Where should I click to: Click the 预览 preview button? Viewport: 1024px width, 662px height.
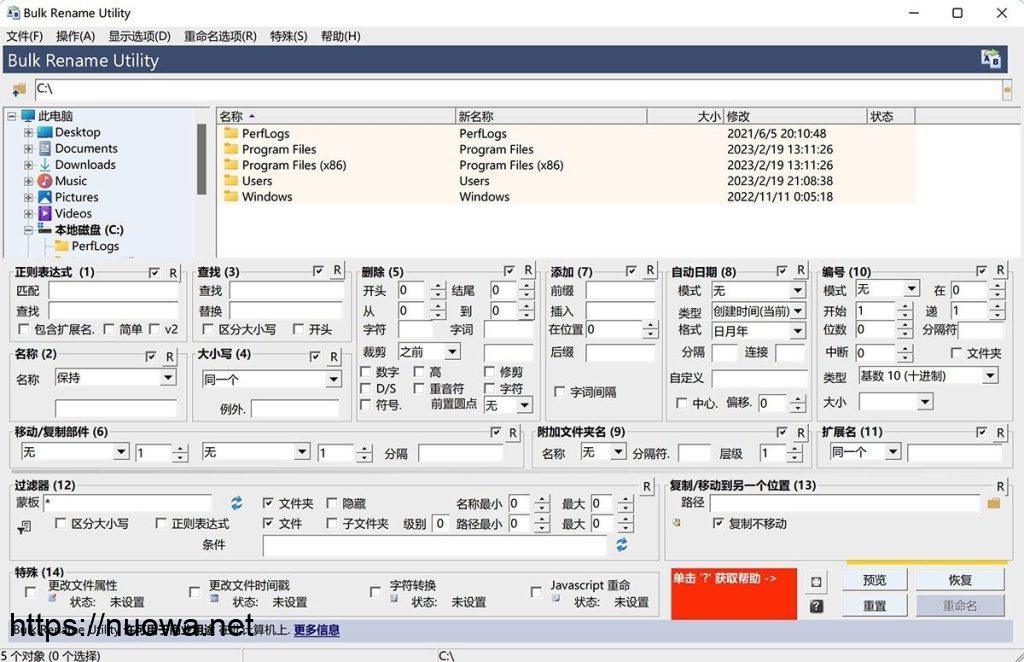tap(874, 580)
